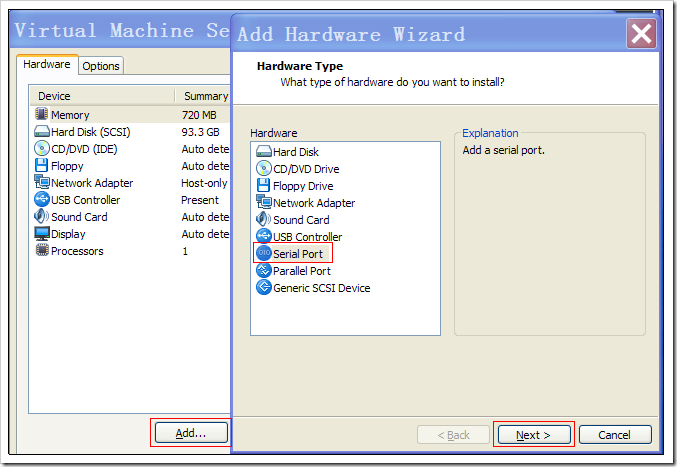The height and width of the screenshot is (467, 677).
Task: Click the "Present" USB summary value
Action: [200, 200]
